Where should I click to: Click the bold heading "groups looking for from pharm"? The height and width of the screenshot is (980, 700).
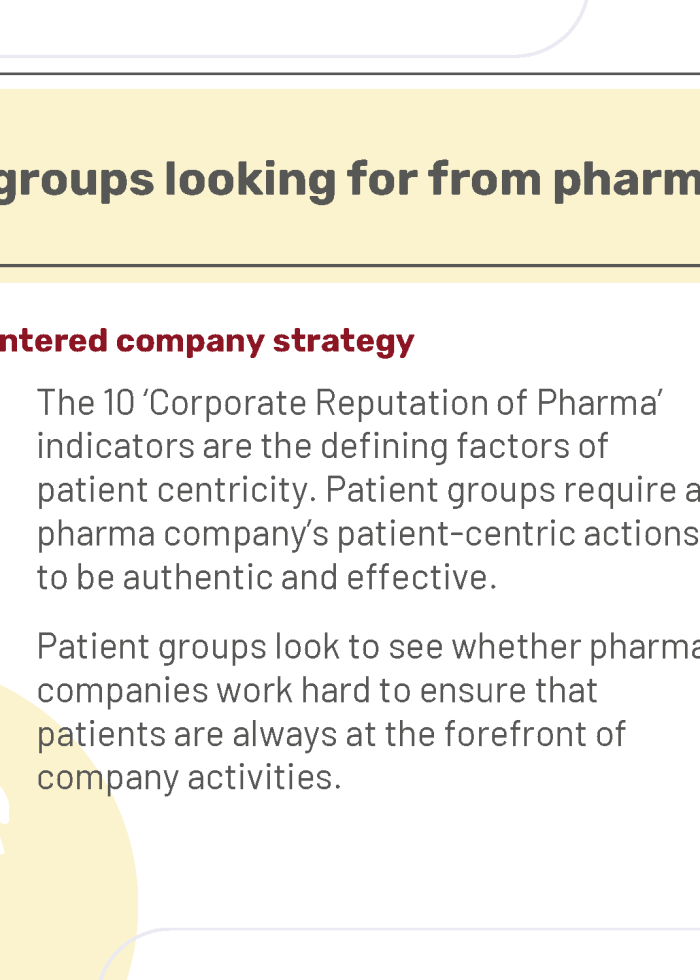coord(349,180)
